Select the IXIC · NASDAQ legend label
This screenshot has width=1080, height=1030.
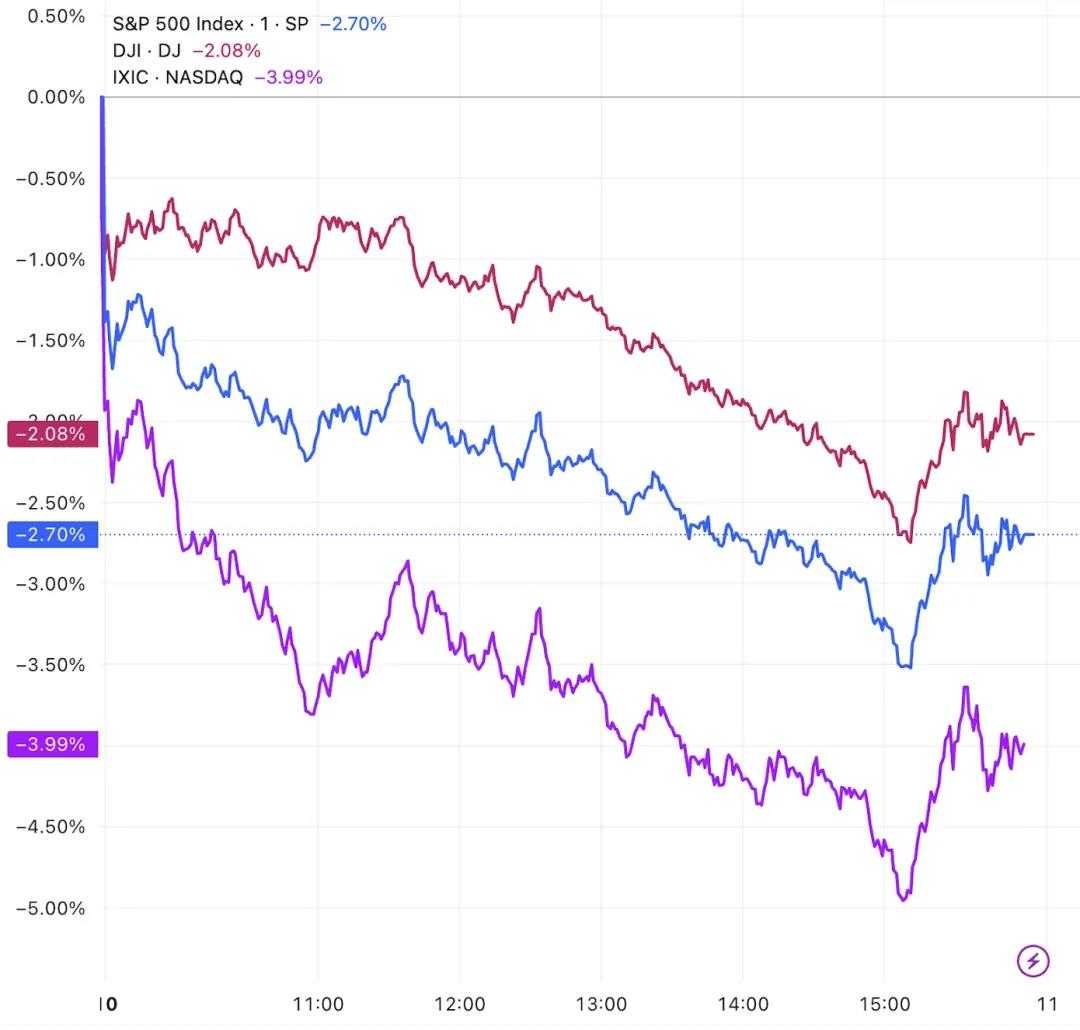click(x=178, y=77)
